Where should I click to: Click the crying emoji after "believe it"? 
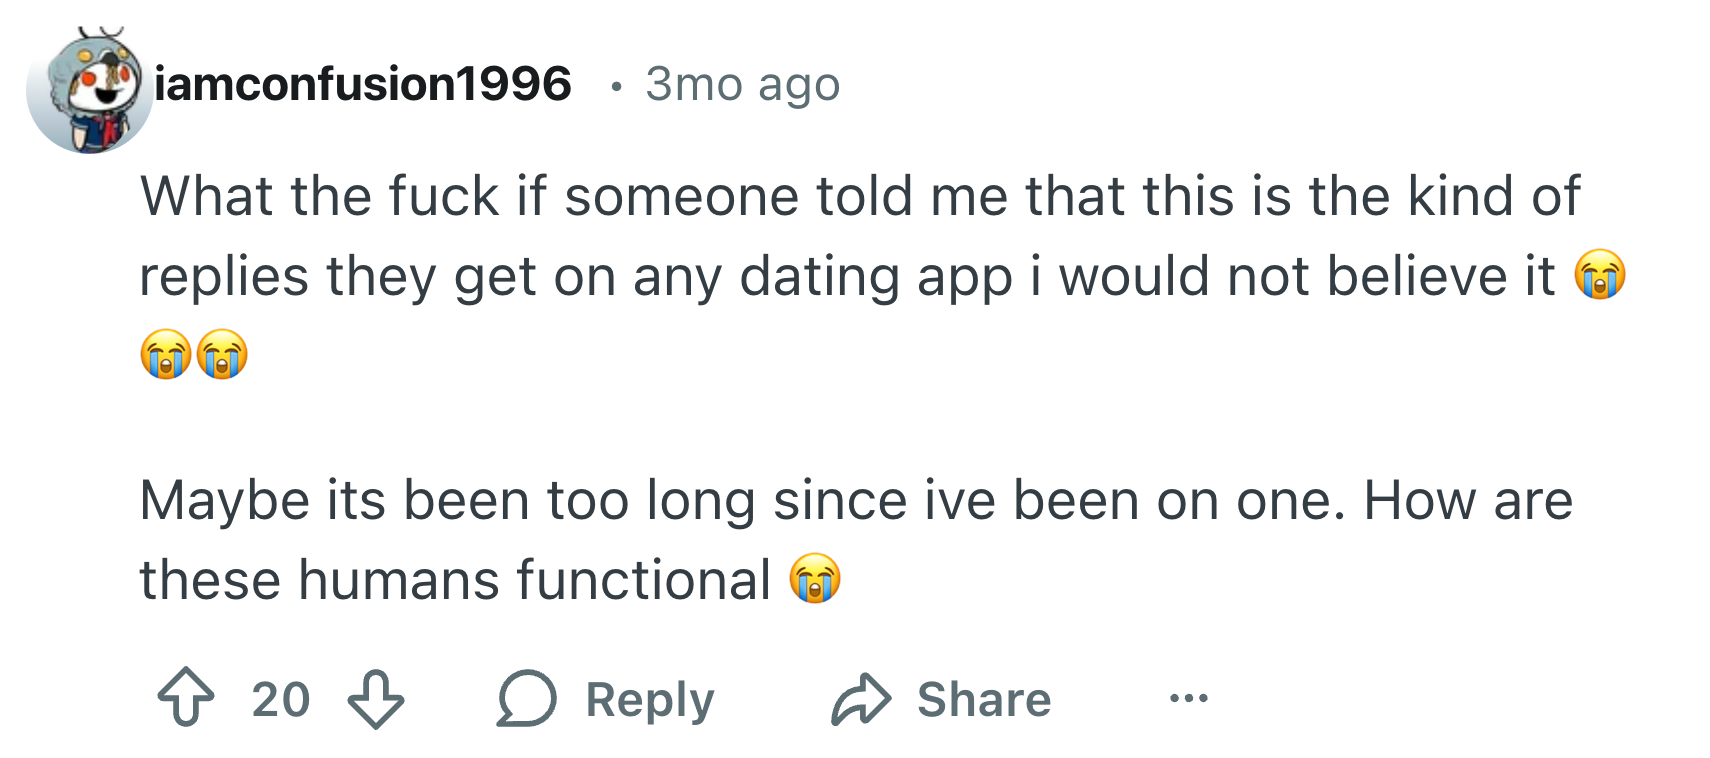point(1599,275)
